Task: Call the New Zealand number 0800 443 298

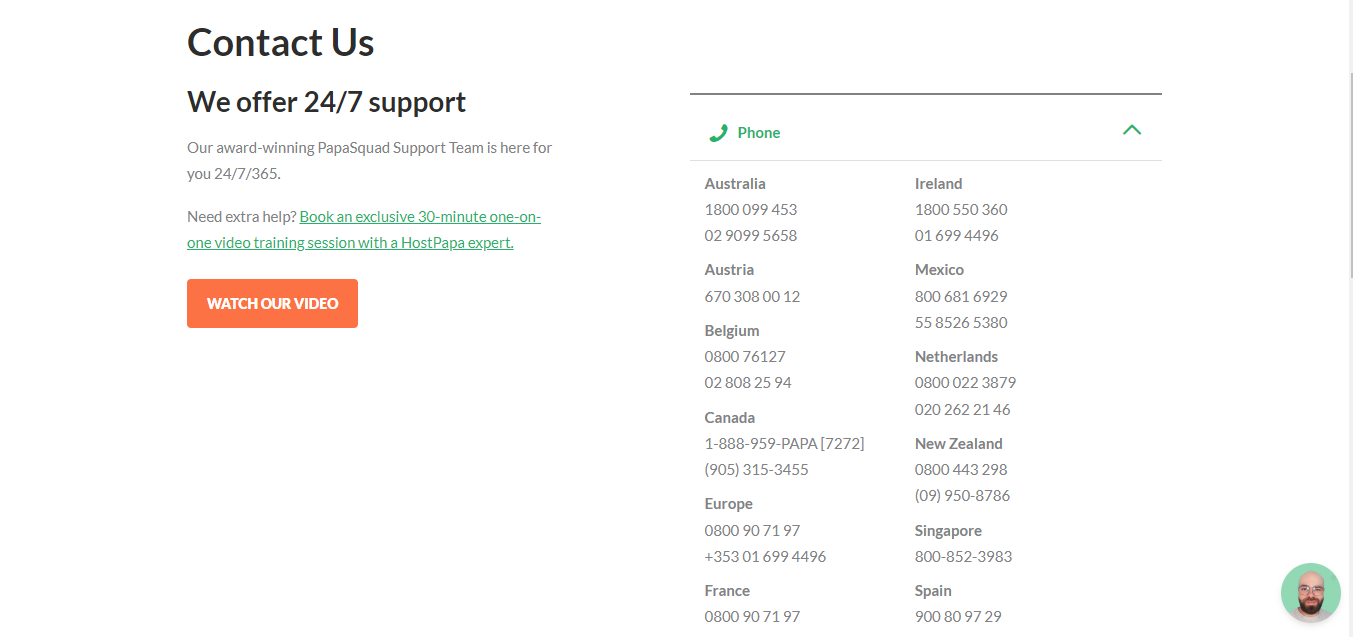Action: [x=960, y=469]
